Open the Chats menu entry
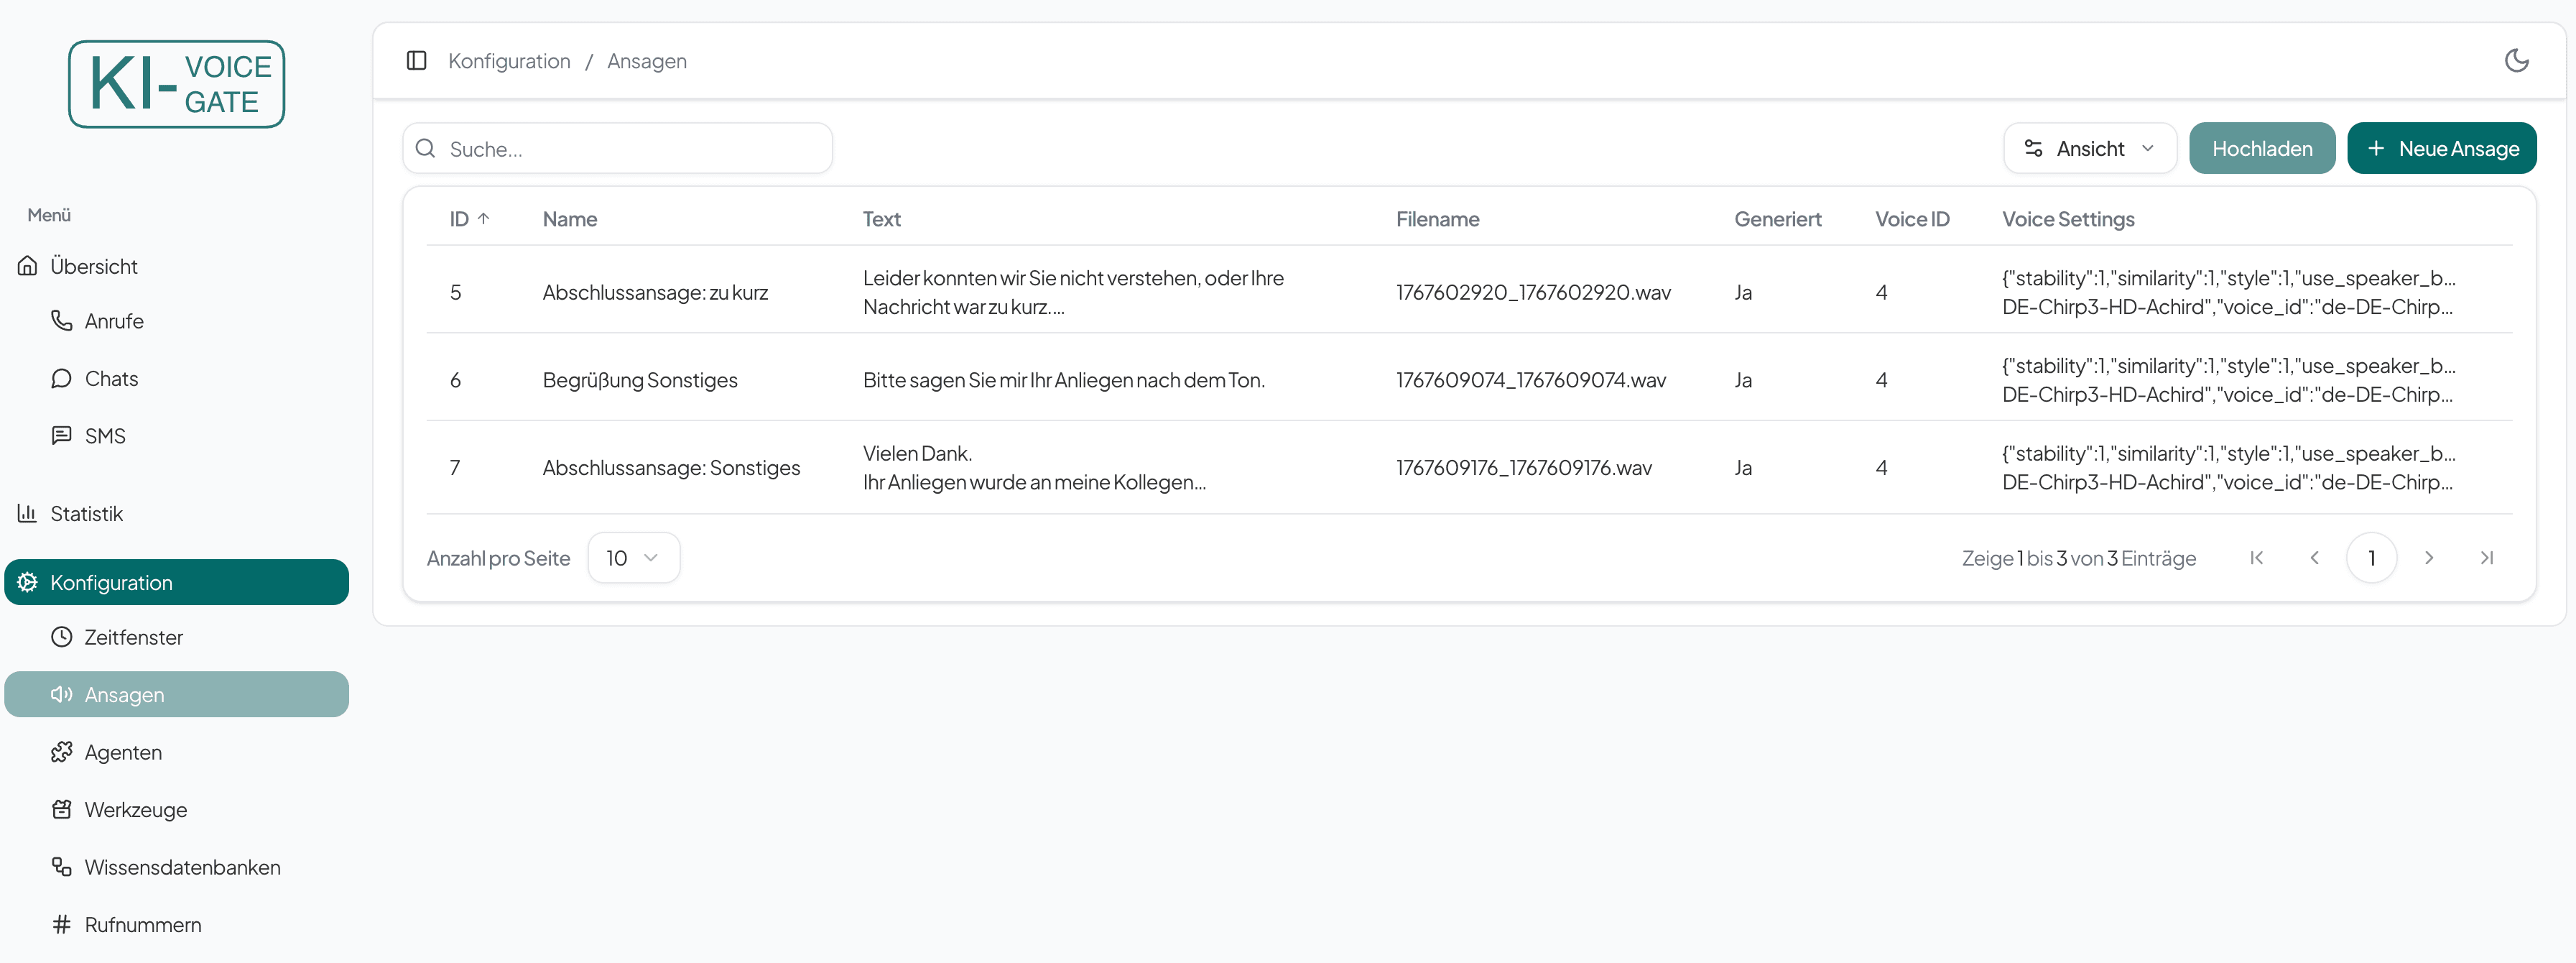Image resolution: width=2576 pixels, height=963 pixels. pos(111,379)
